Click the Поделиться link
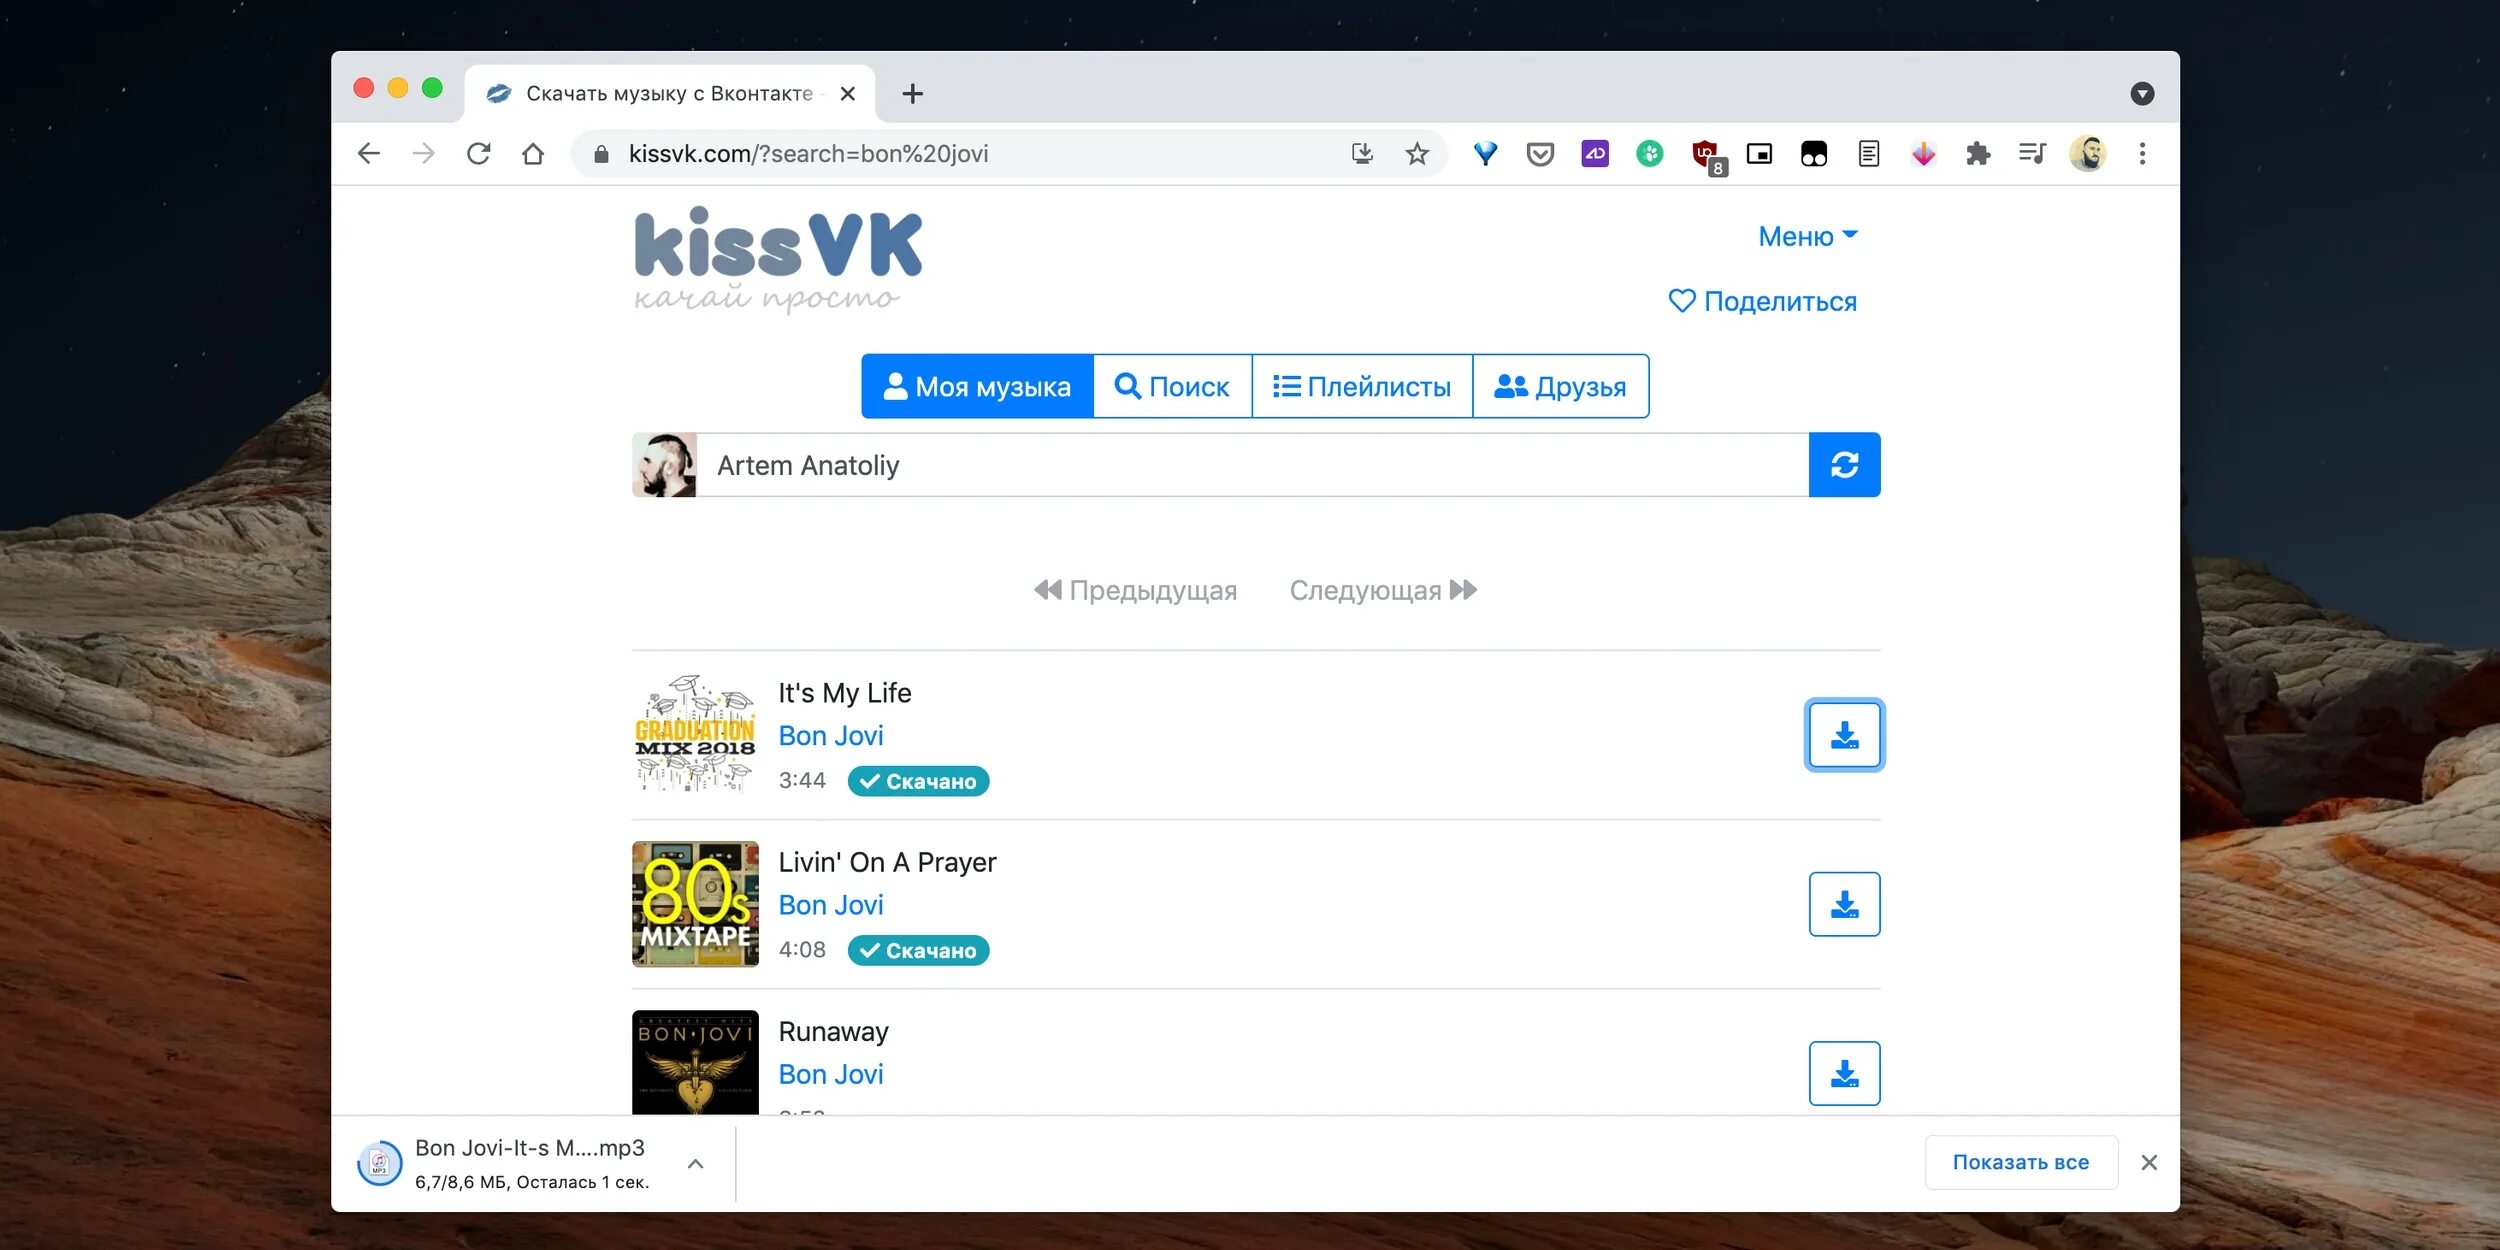This screenshot has height=1250, width=2500. 1762,301
